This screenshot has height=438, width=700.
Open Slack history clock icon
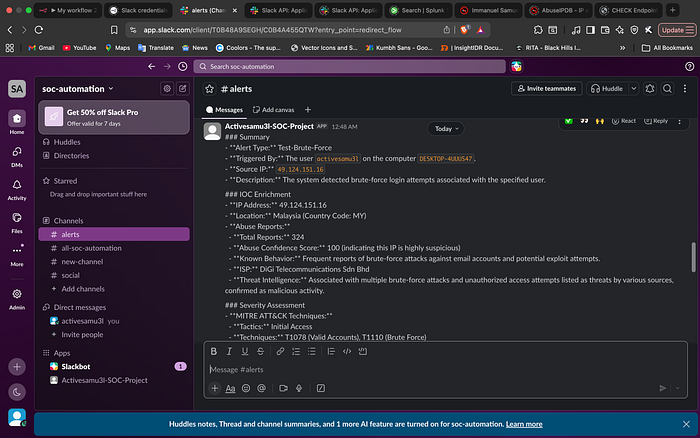coord(183,67)
